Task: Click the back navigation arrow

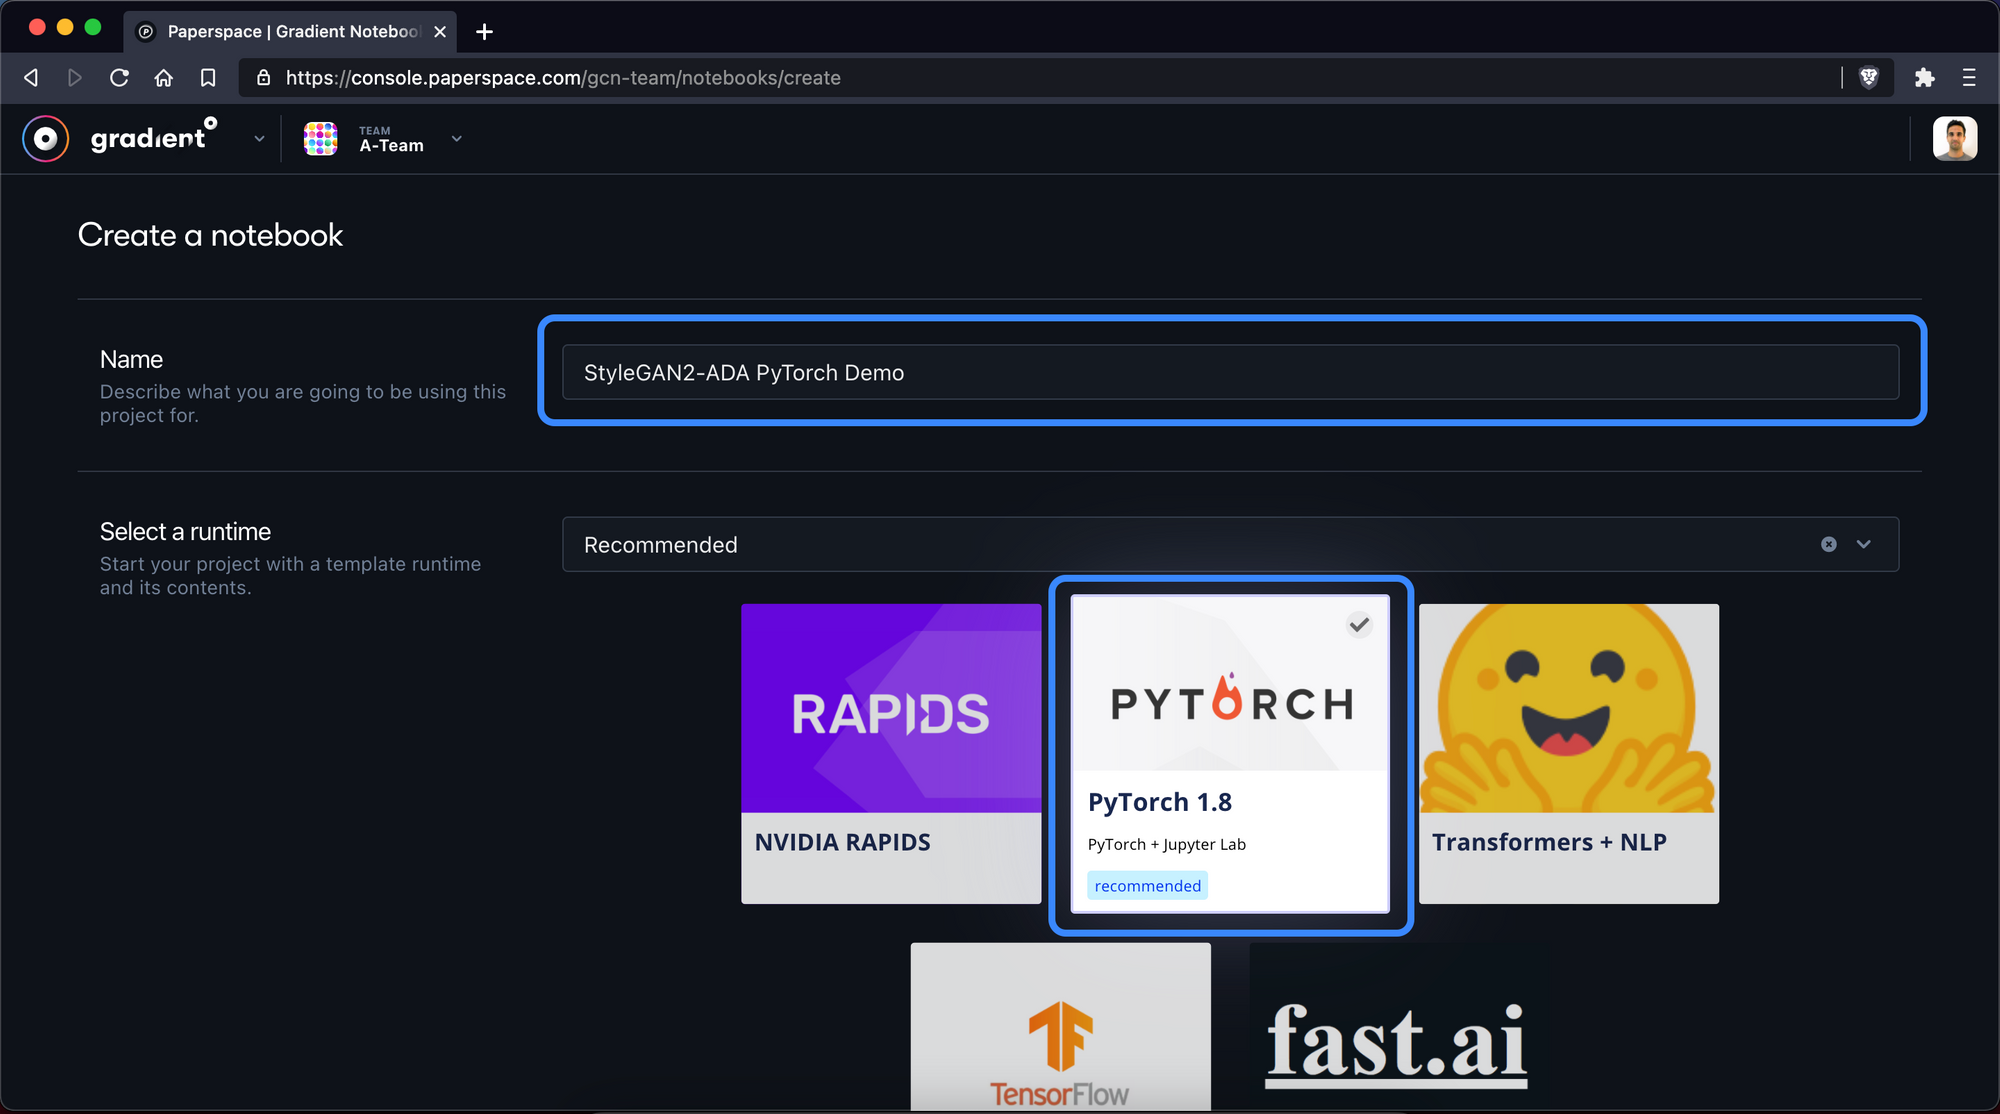Action: click(x=31, y=78)
